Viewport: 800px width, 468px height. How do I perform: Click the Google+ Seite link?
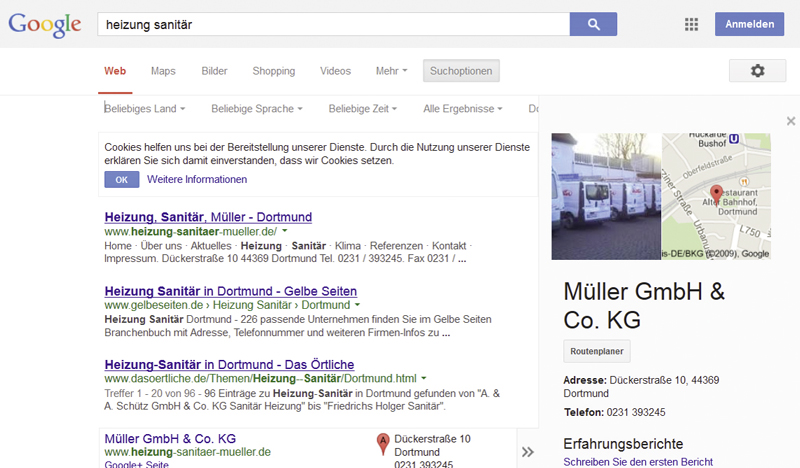[x=136, y=464]
